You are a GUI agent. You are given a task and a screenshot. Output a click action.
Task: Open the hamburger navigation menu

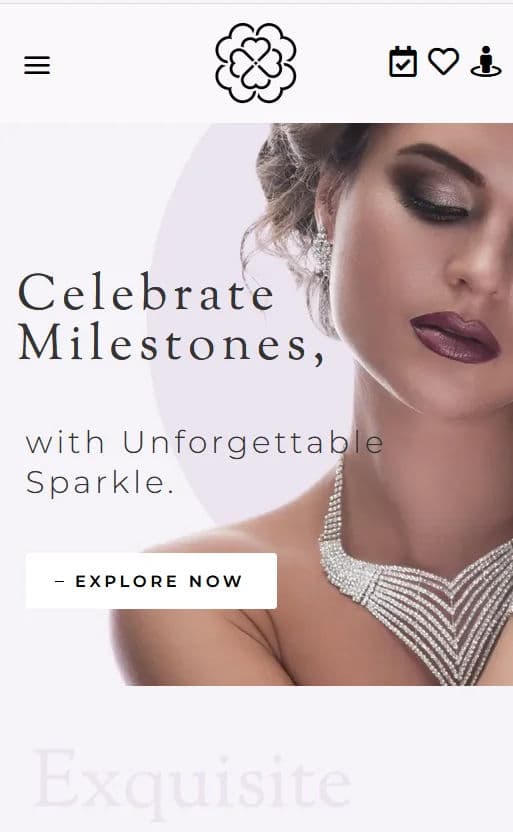point(37,65)
